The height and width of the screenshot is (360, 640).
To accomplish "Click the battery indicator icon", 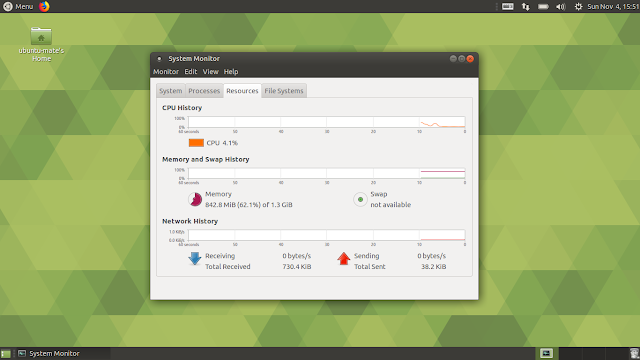I will coord(543,7).
